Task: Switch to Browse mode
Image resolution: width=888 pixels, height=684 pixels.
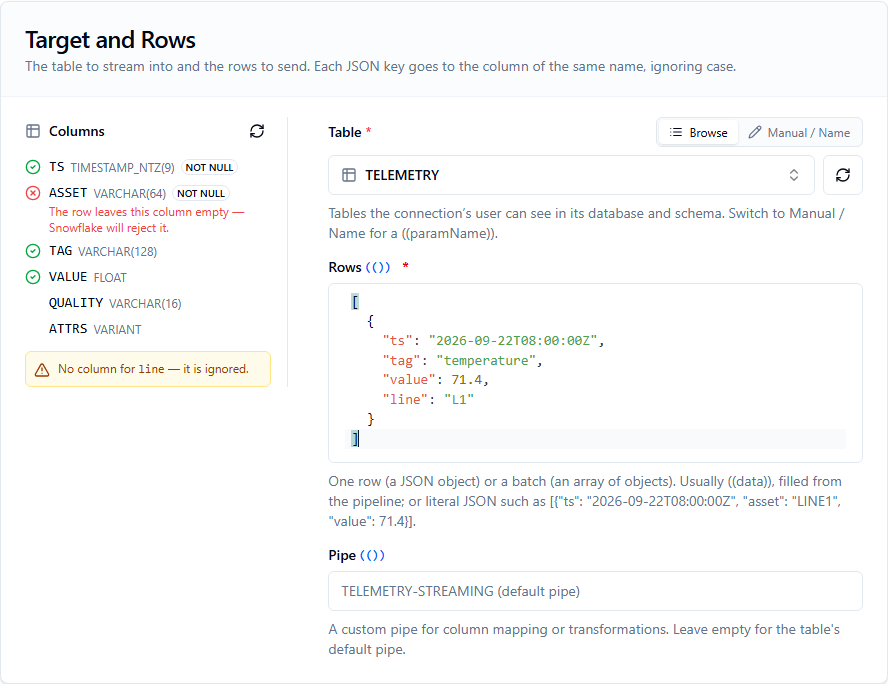Action: (698, 132)
